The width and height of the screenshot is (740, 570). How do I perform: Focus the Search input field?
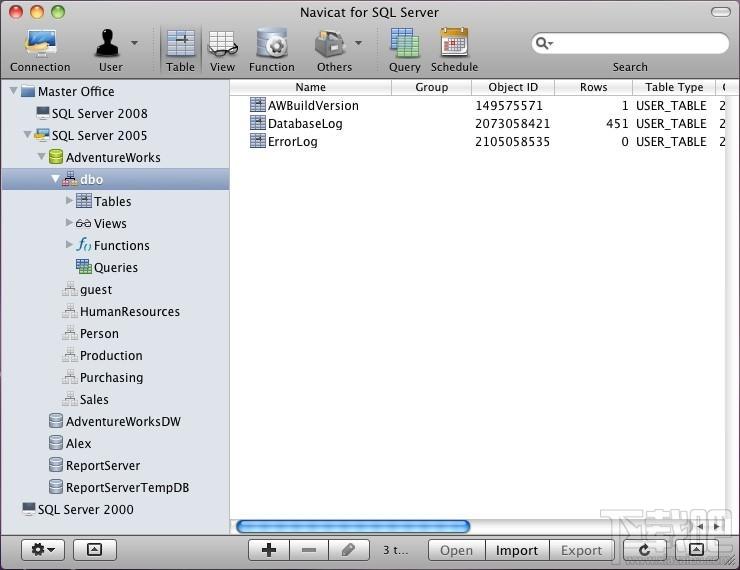click(x=630, y=43)
